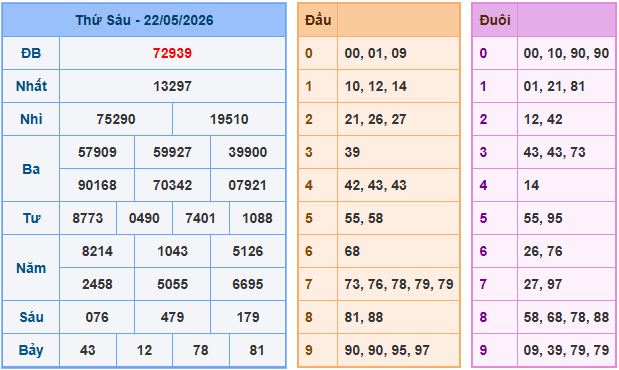Select the Nhất prize label
The image size is (619, 370).
(x=31, y=86)
